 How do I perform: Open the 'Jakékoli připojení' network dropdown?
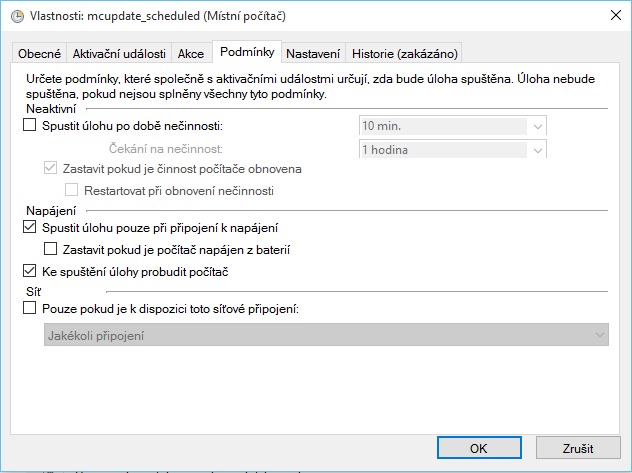point(599,335)
